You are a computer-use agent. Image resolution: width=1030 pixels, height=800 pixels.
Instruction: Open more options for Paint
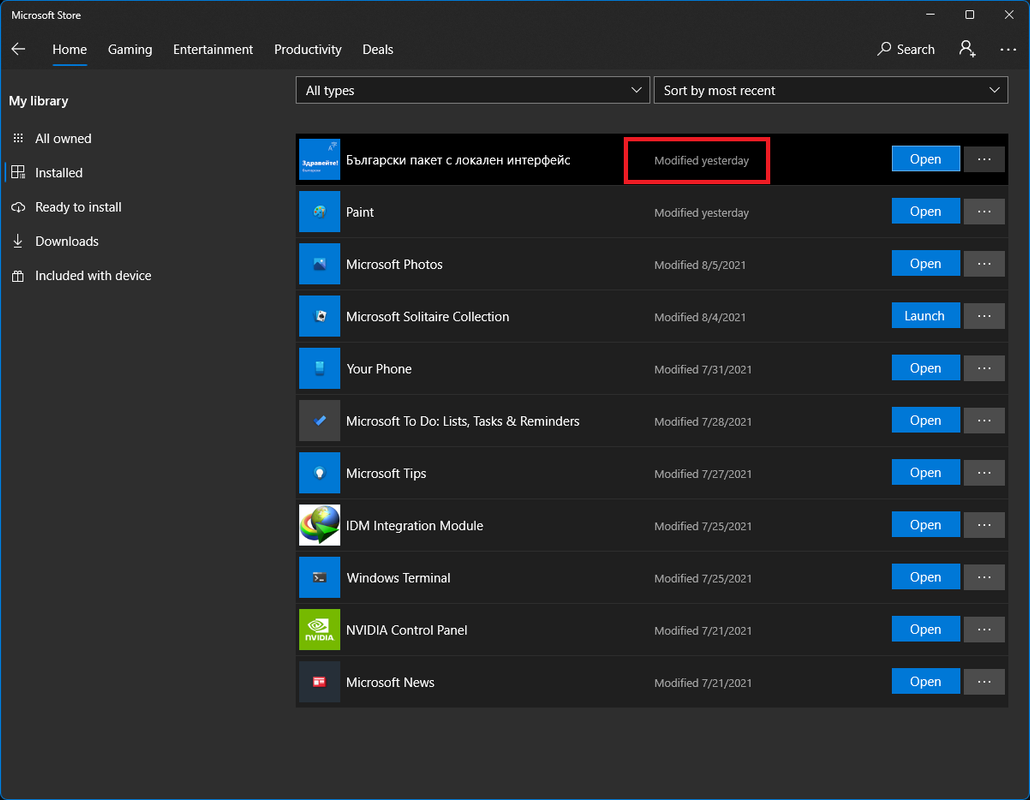click(x=983, y=211)
